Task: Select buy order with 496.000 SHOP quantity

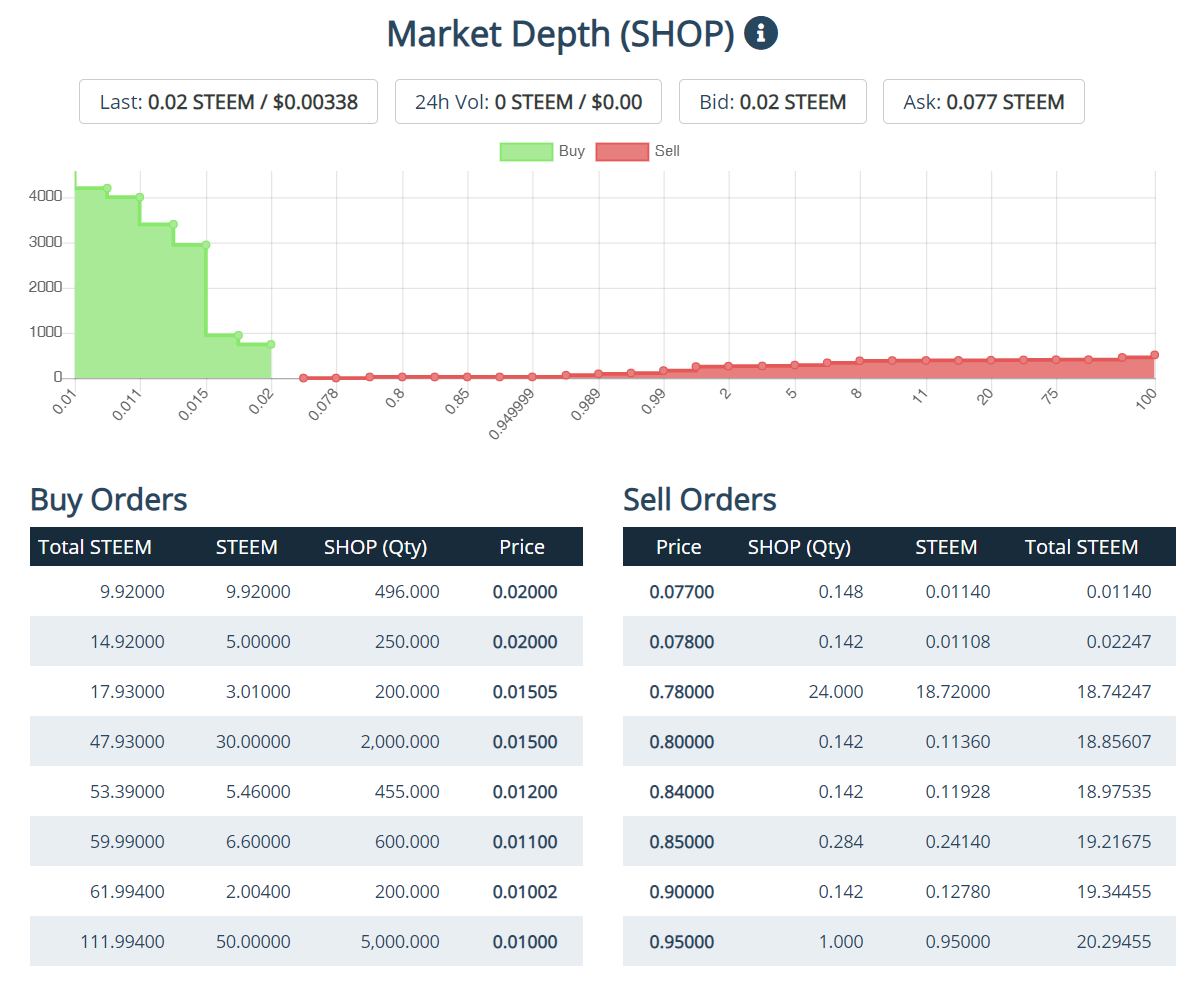Action: click(x=306, y=591)
